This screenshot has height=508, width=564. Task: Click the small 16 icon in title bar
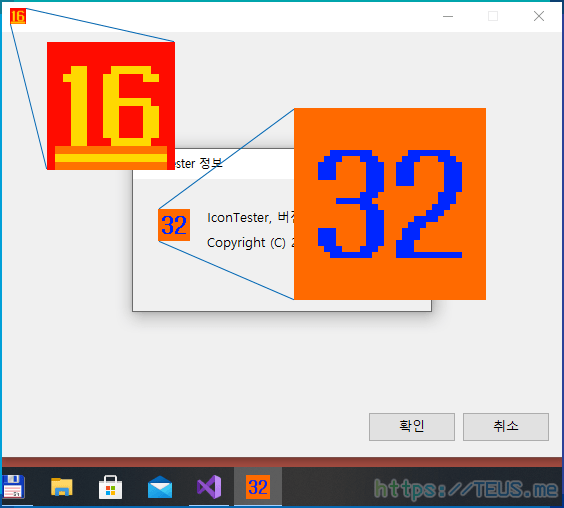[x=18, y=16]
